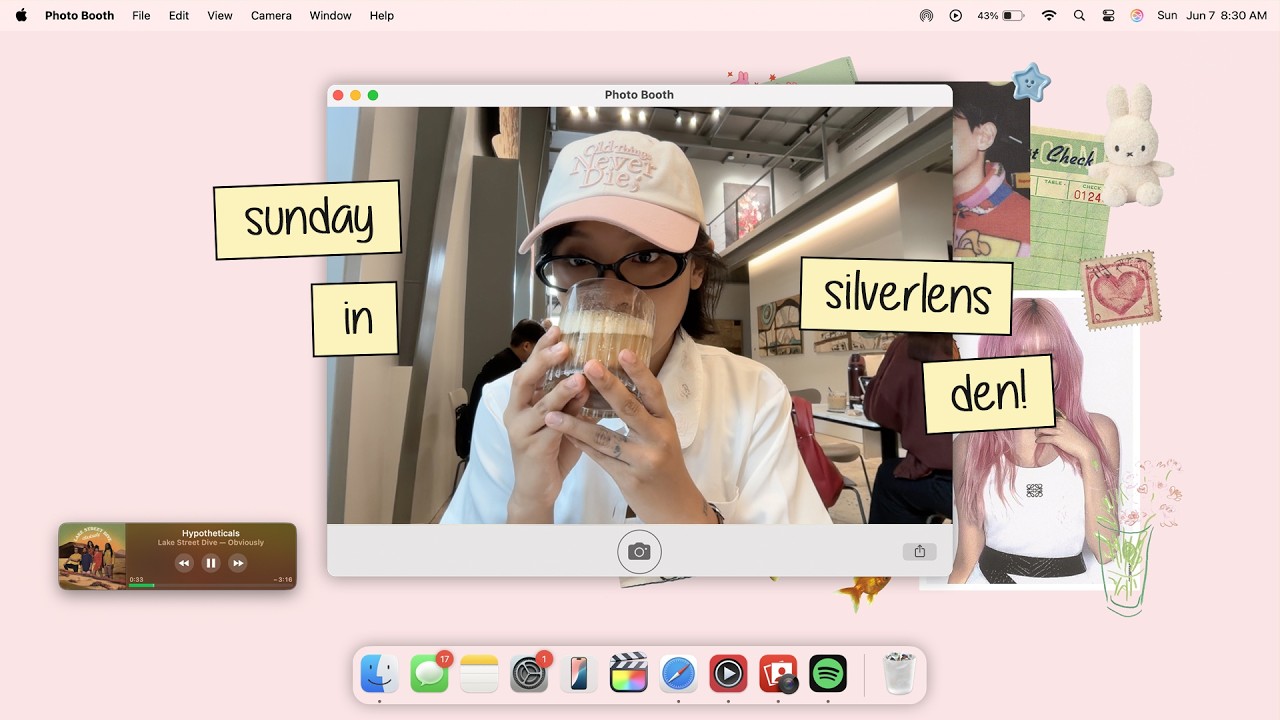Click the Photo Booth Dock icon
The width and height of the screenshot is (1280, 720).
[778, 674]
